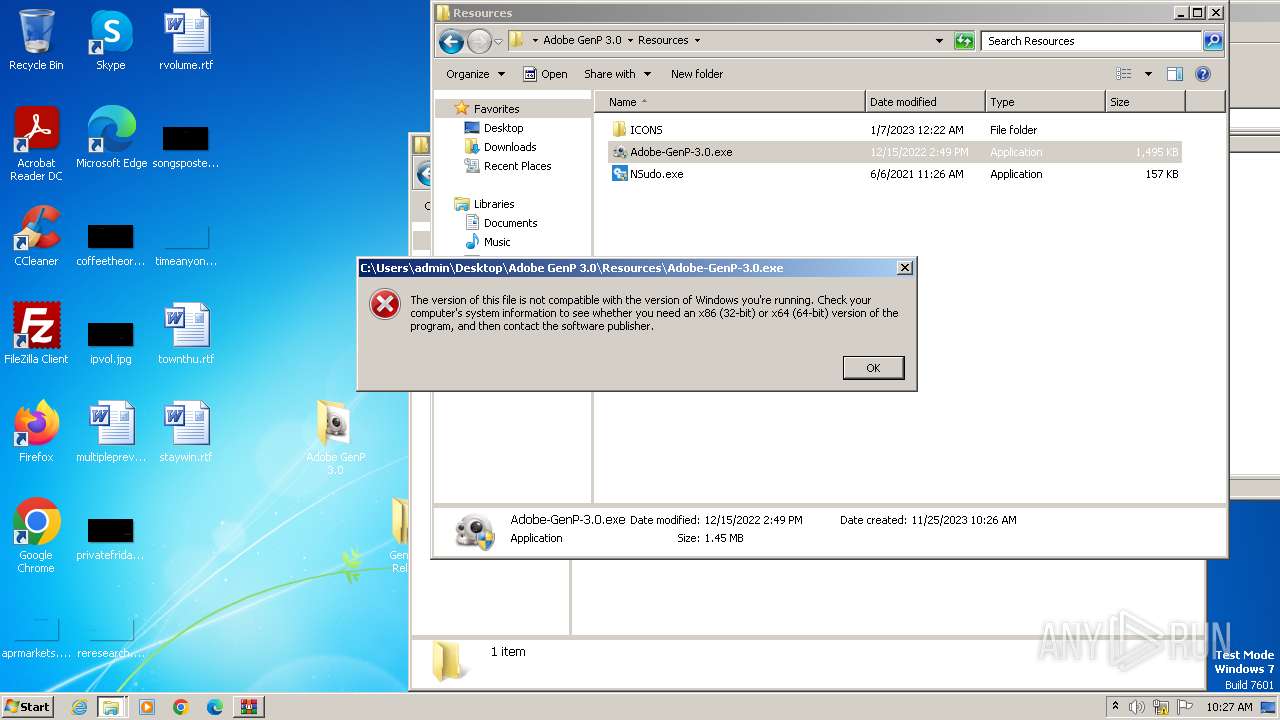
Task: Open the Recycle Bin desktop icon
Action: point(36,40)
